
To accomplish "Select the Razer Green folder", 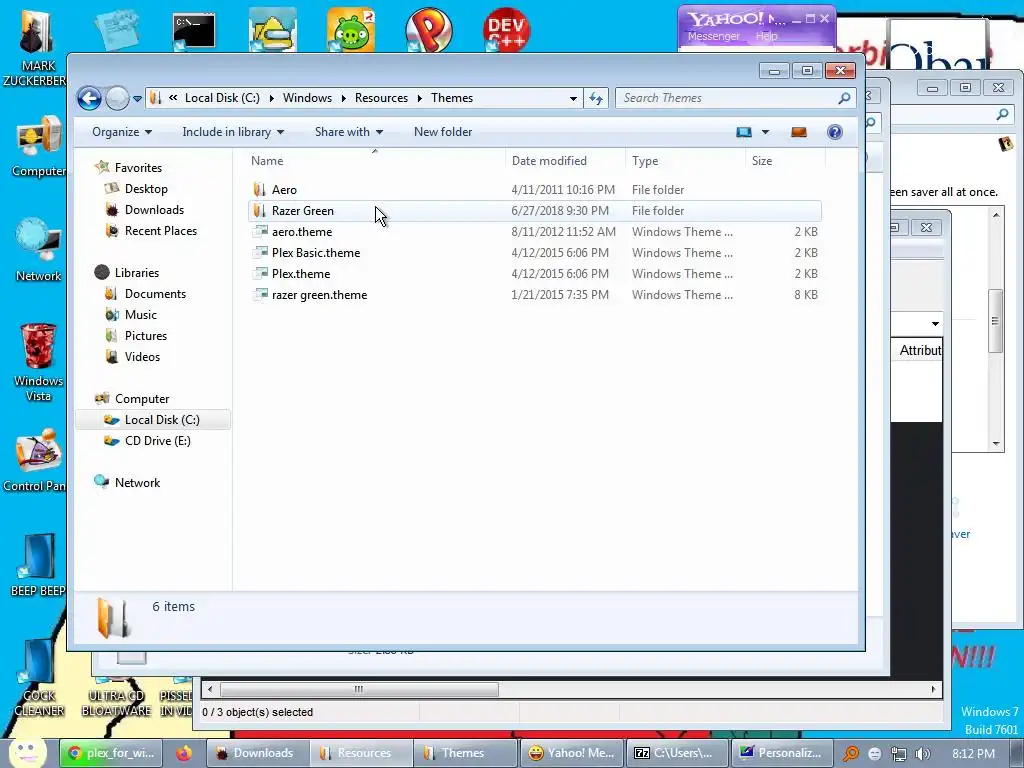I will point(534,211).
